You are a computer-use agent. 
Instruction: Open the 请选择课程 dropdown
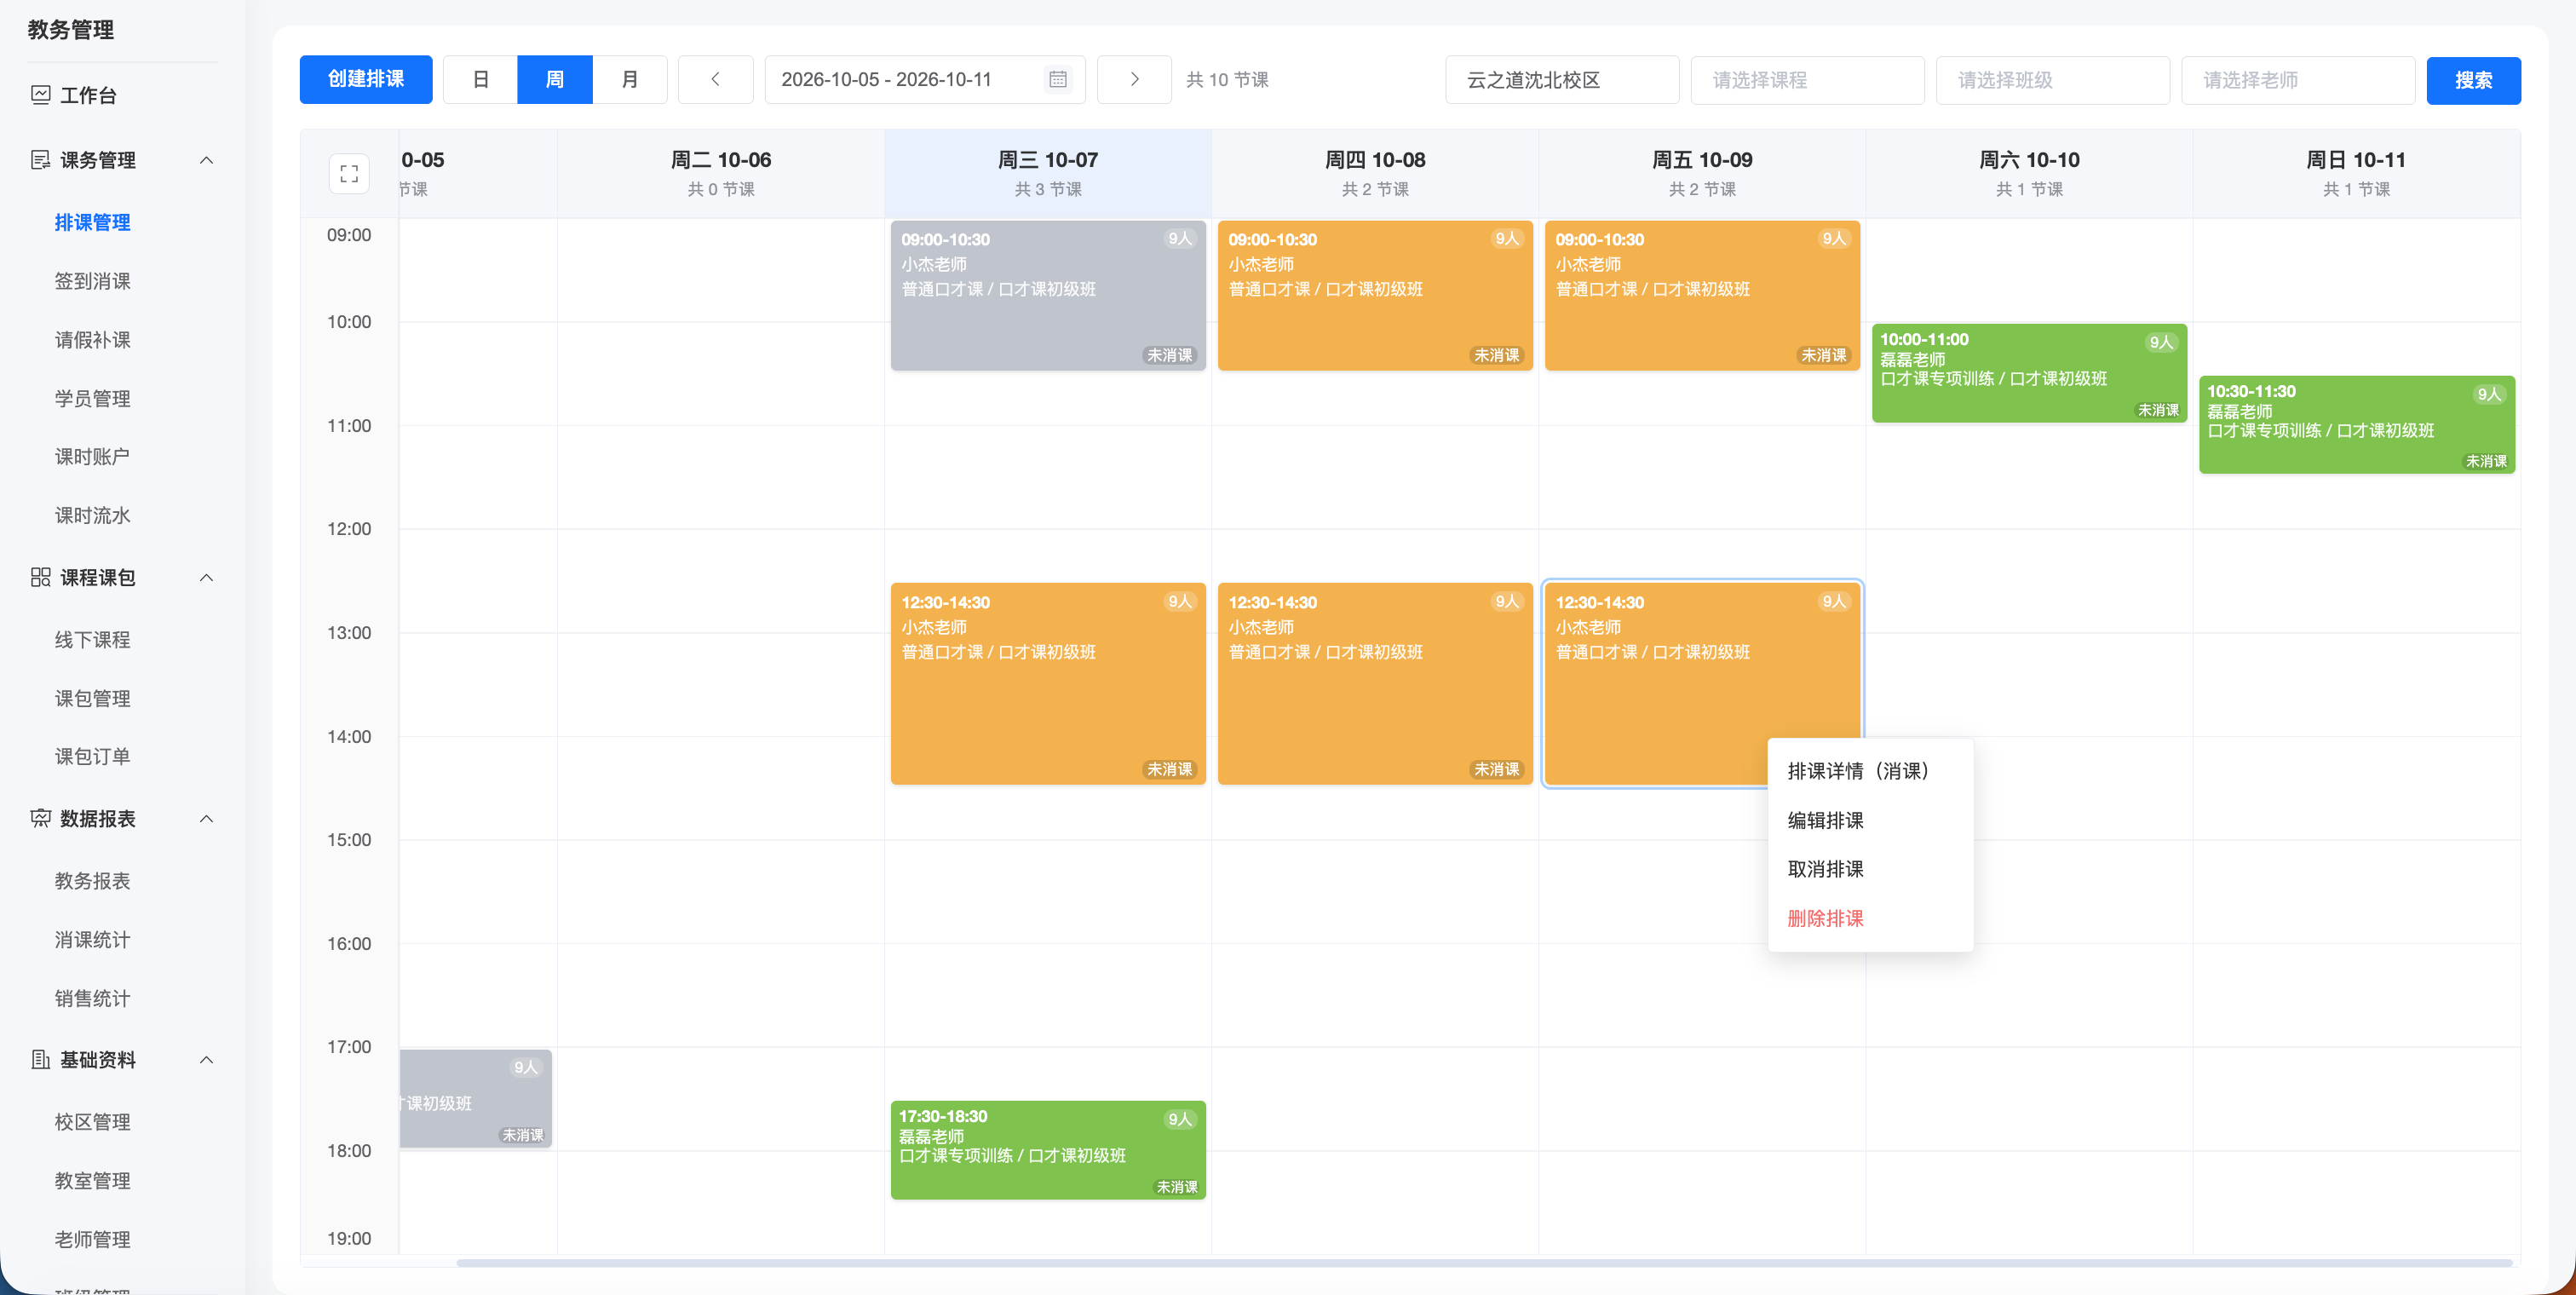[1807, 80]
